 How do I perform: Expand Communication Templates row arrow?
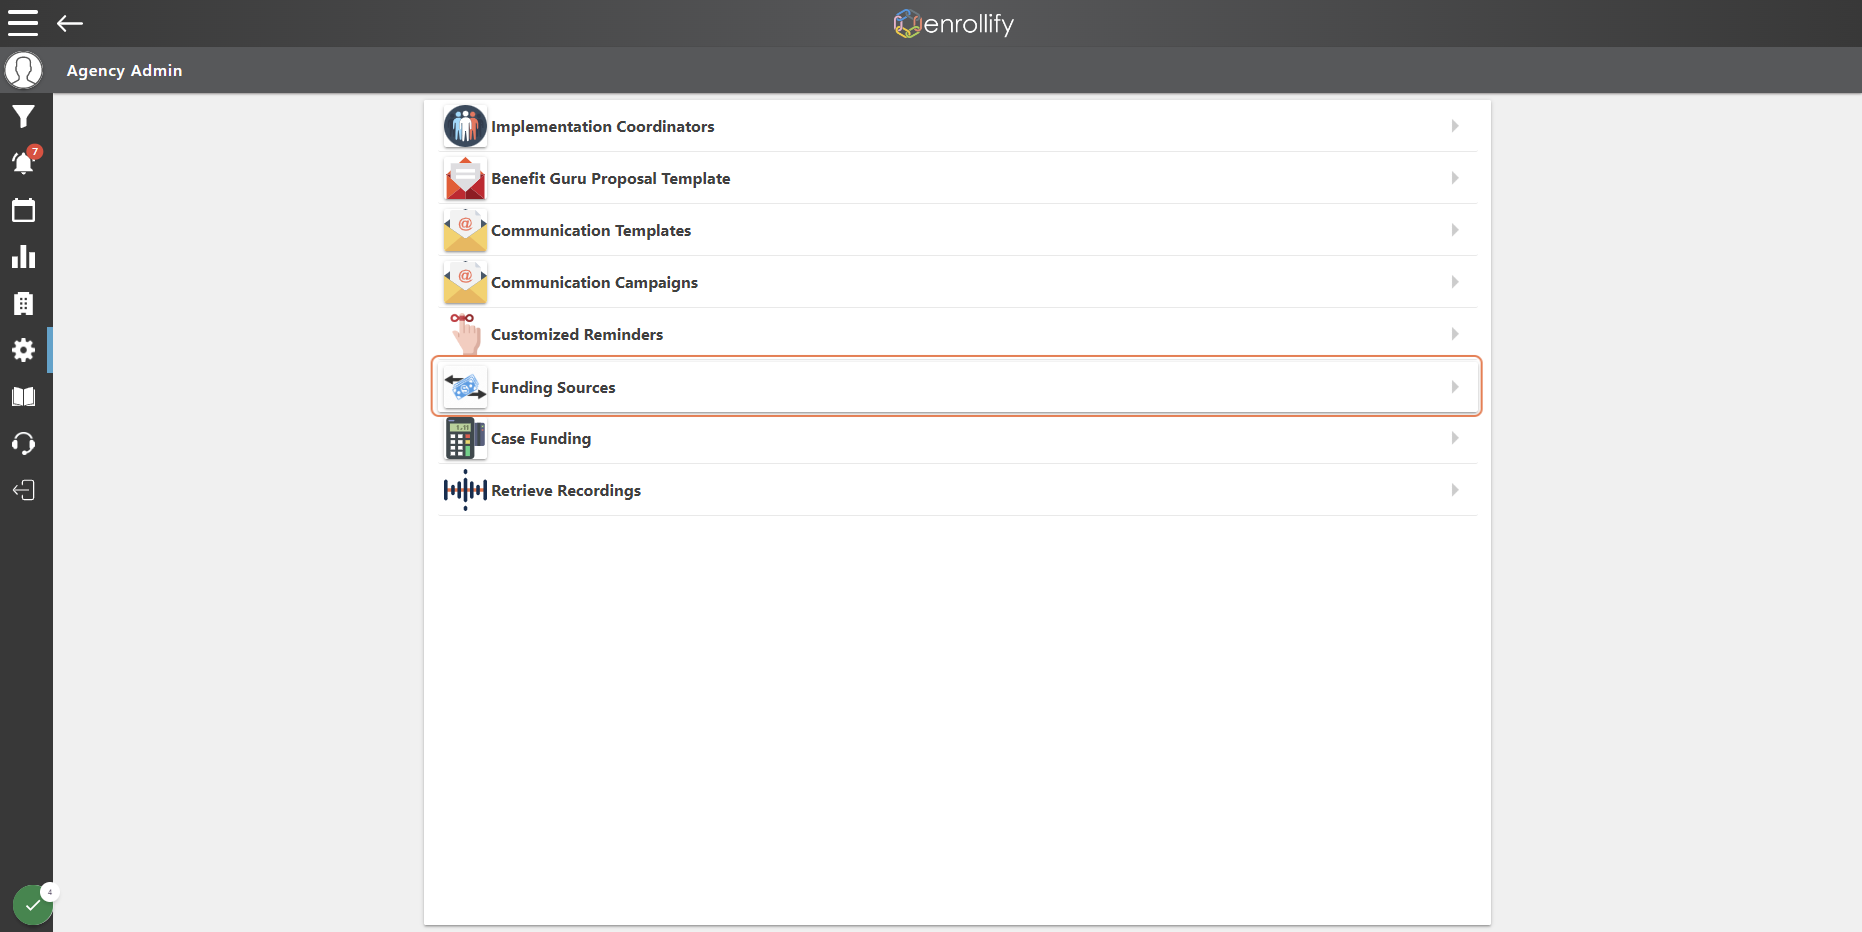tap(1455, 230)
